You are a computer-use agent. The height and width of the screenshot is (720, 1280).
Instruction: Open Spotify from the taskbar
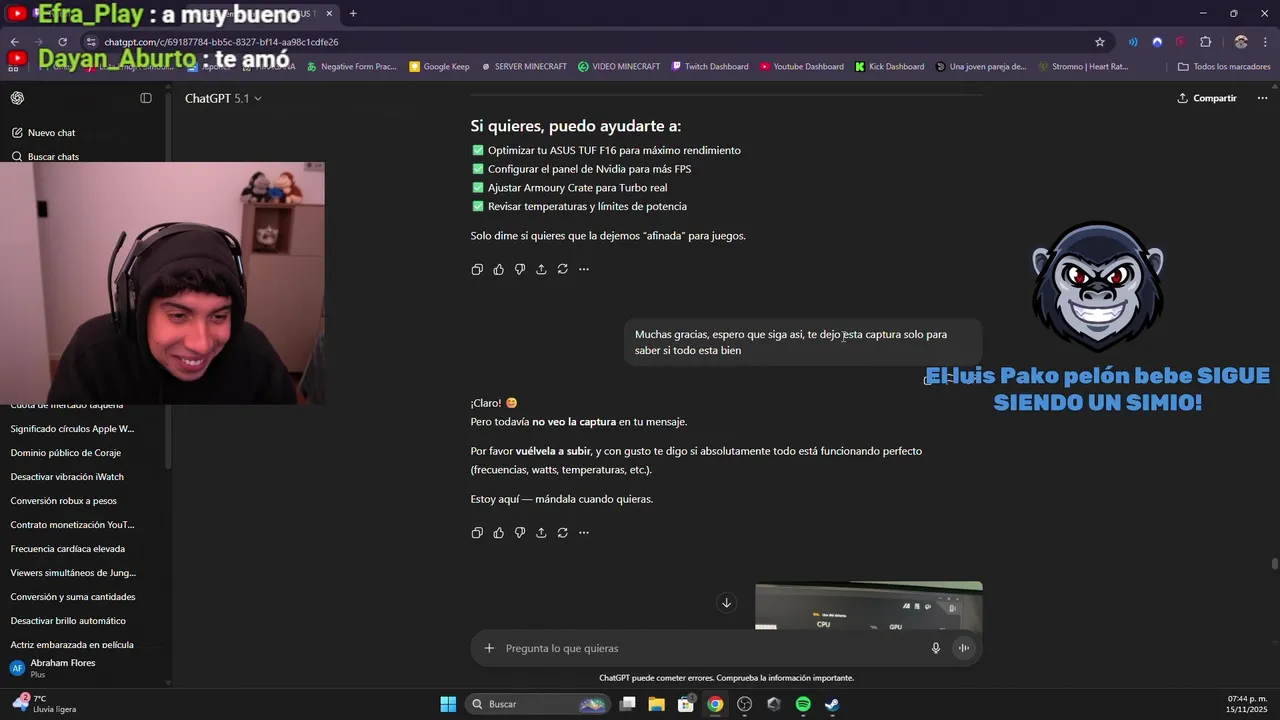click(x=803, y=704)
